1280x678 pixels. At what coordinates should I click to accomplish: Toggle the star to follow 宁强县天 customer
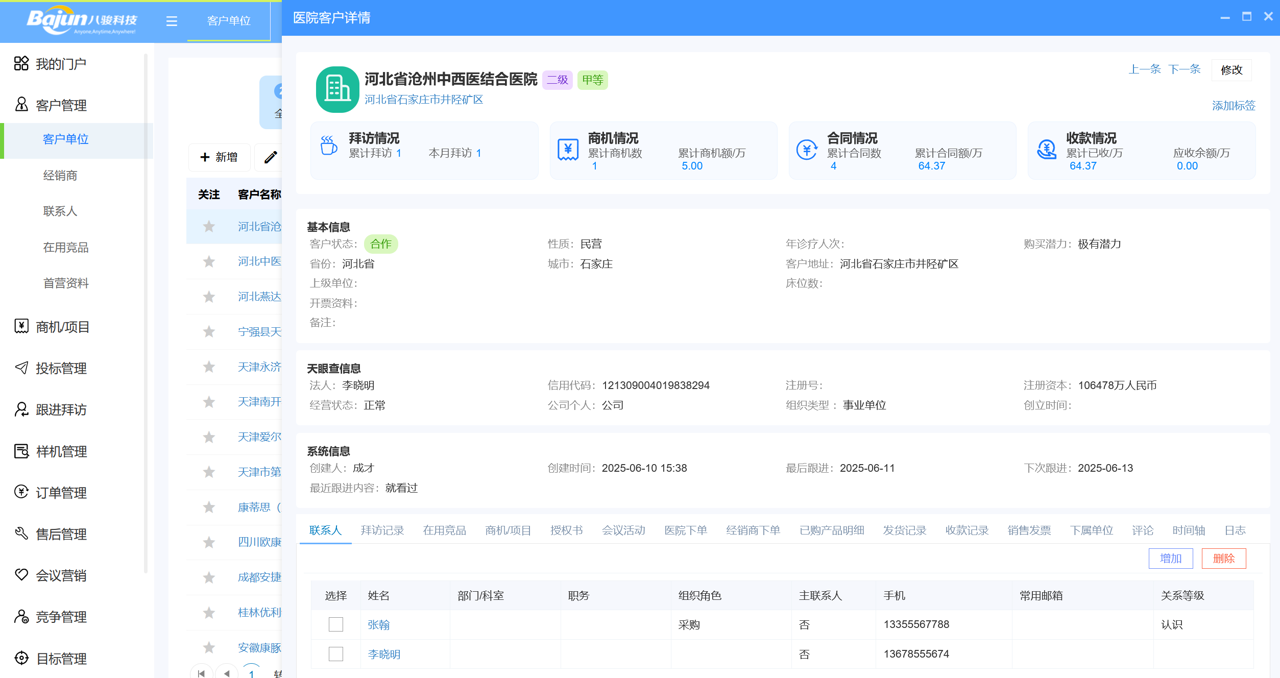pyautogui.click(x=209, y=331)
